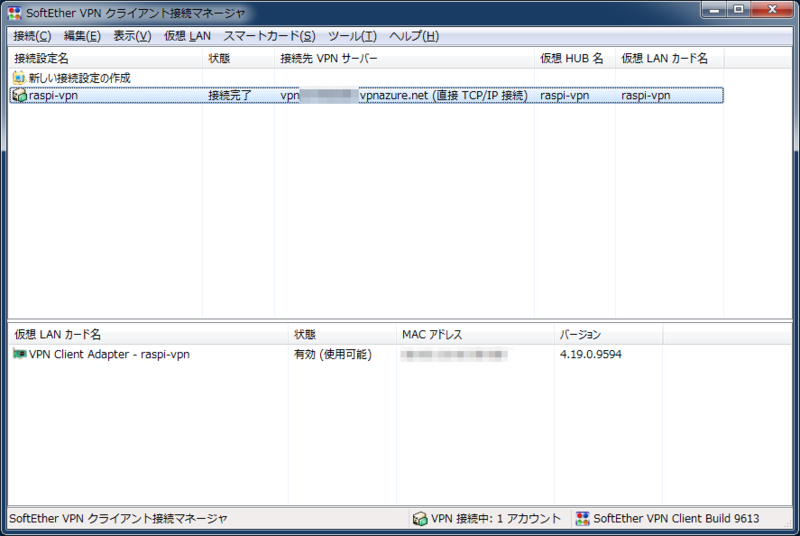
Task: Click raspi-vpn in the upper 仮想 LAN カード名 column
Action: (x=645, y=95)
